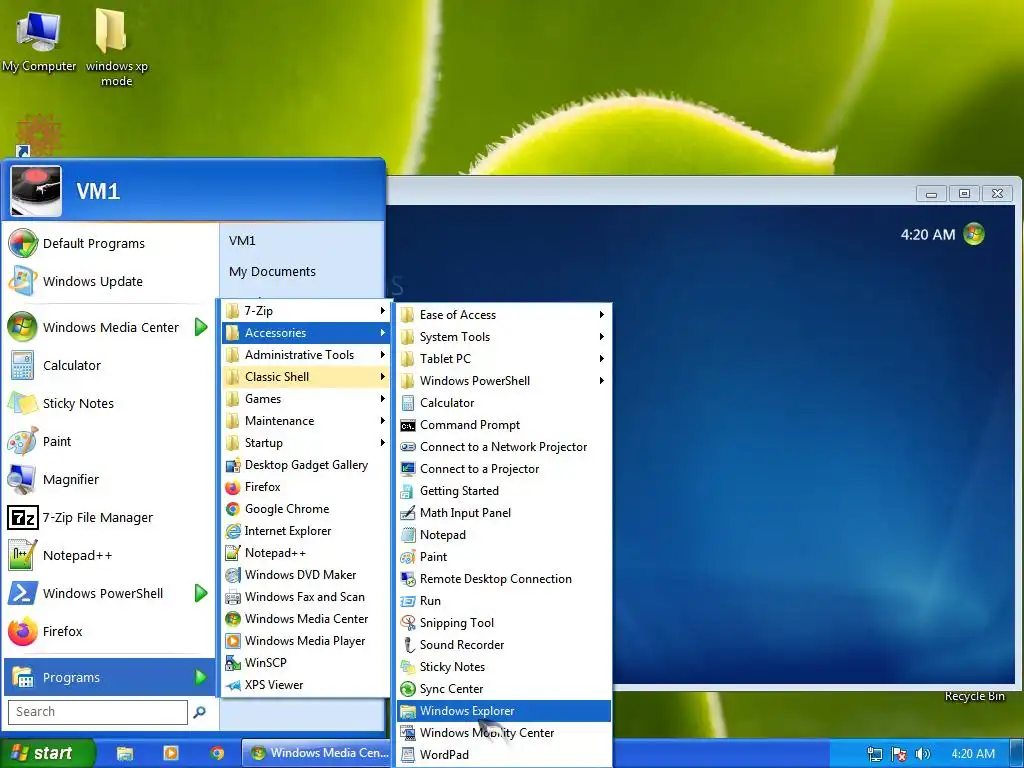Viewport: 1024px width, 768px height.
Task: Expand Windows PowerShell jump list arrow in Start
Action: pos(201,593)
